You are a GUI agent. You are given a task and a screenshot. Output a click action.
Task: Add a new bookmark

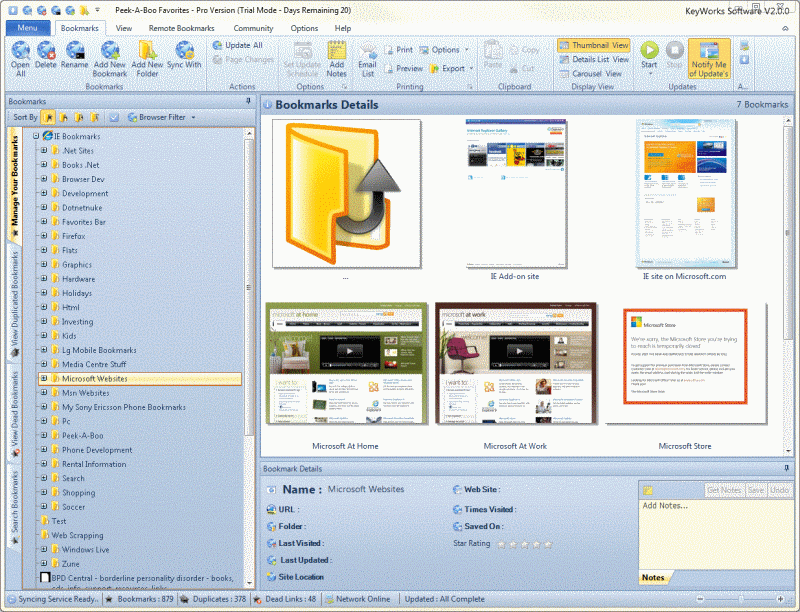tap(110, 59)
